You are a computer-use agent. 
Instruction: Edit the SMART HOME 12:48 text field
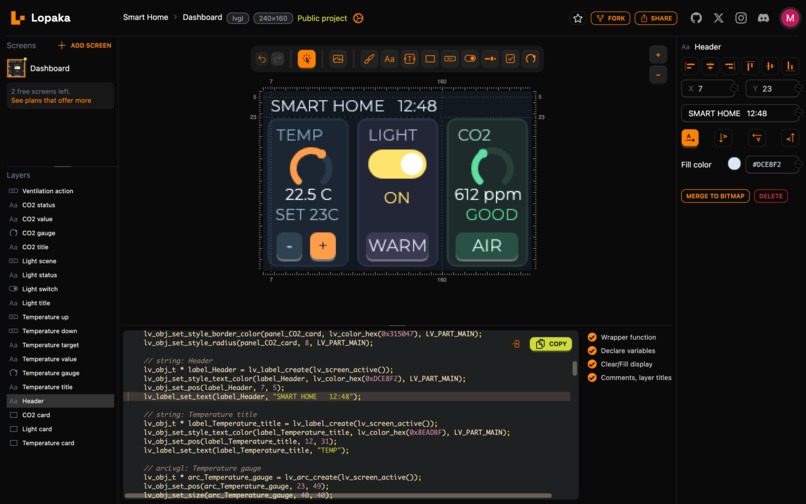738,113
